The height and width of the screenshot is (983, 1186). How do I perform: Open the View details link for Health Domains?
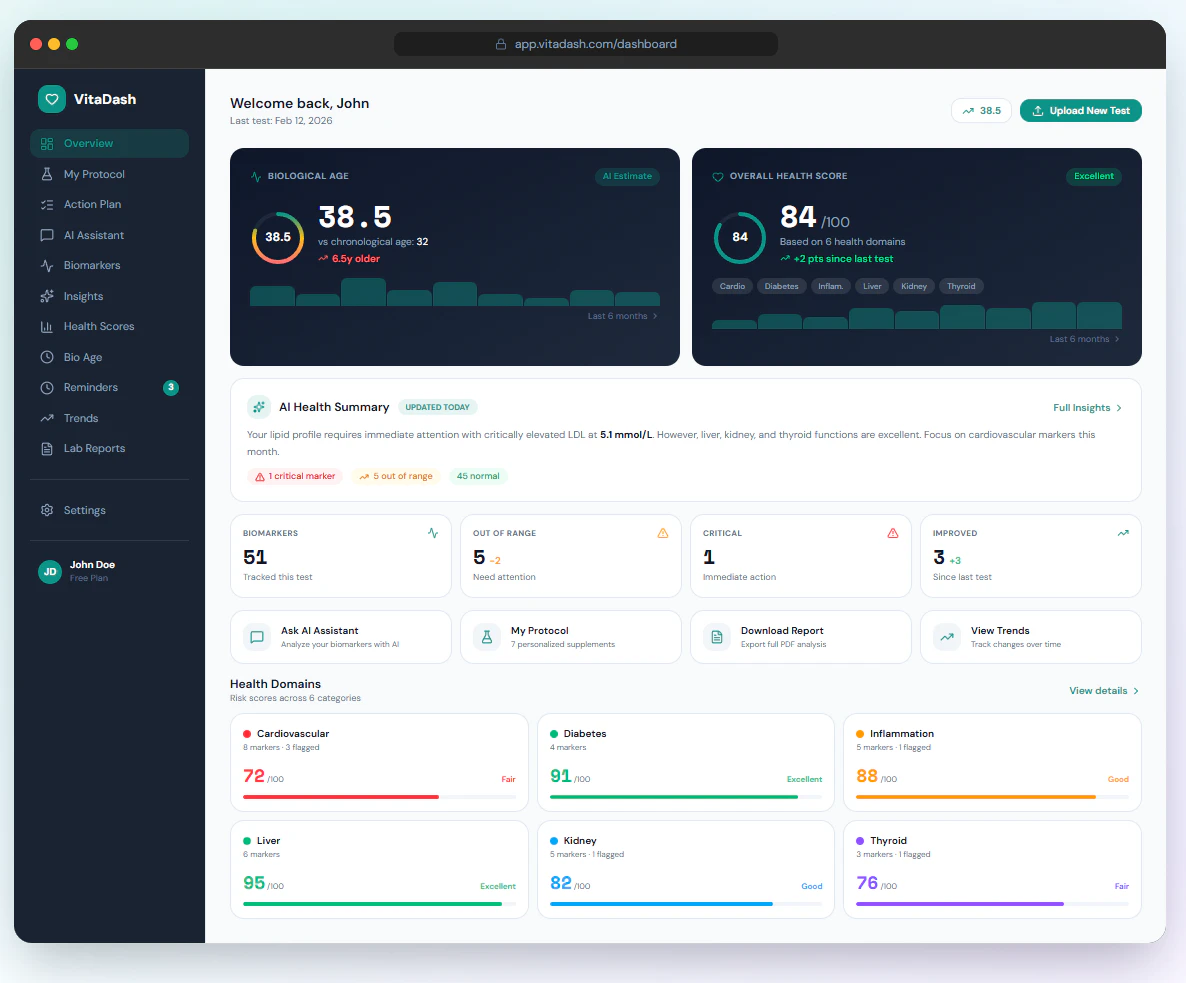(1104, 690)
